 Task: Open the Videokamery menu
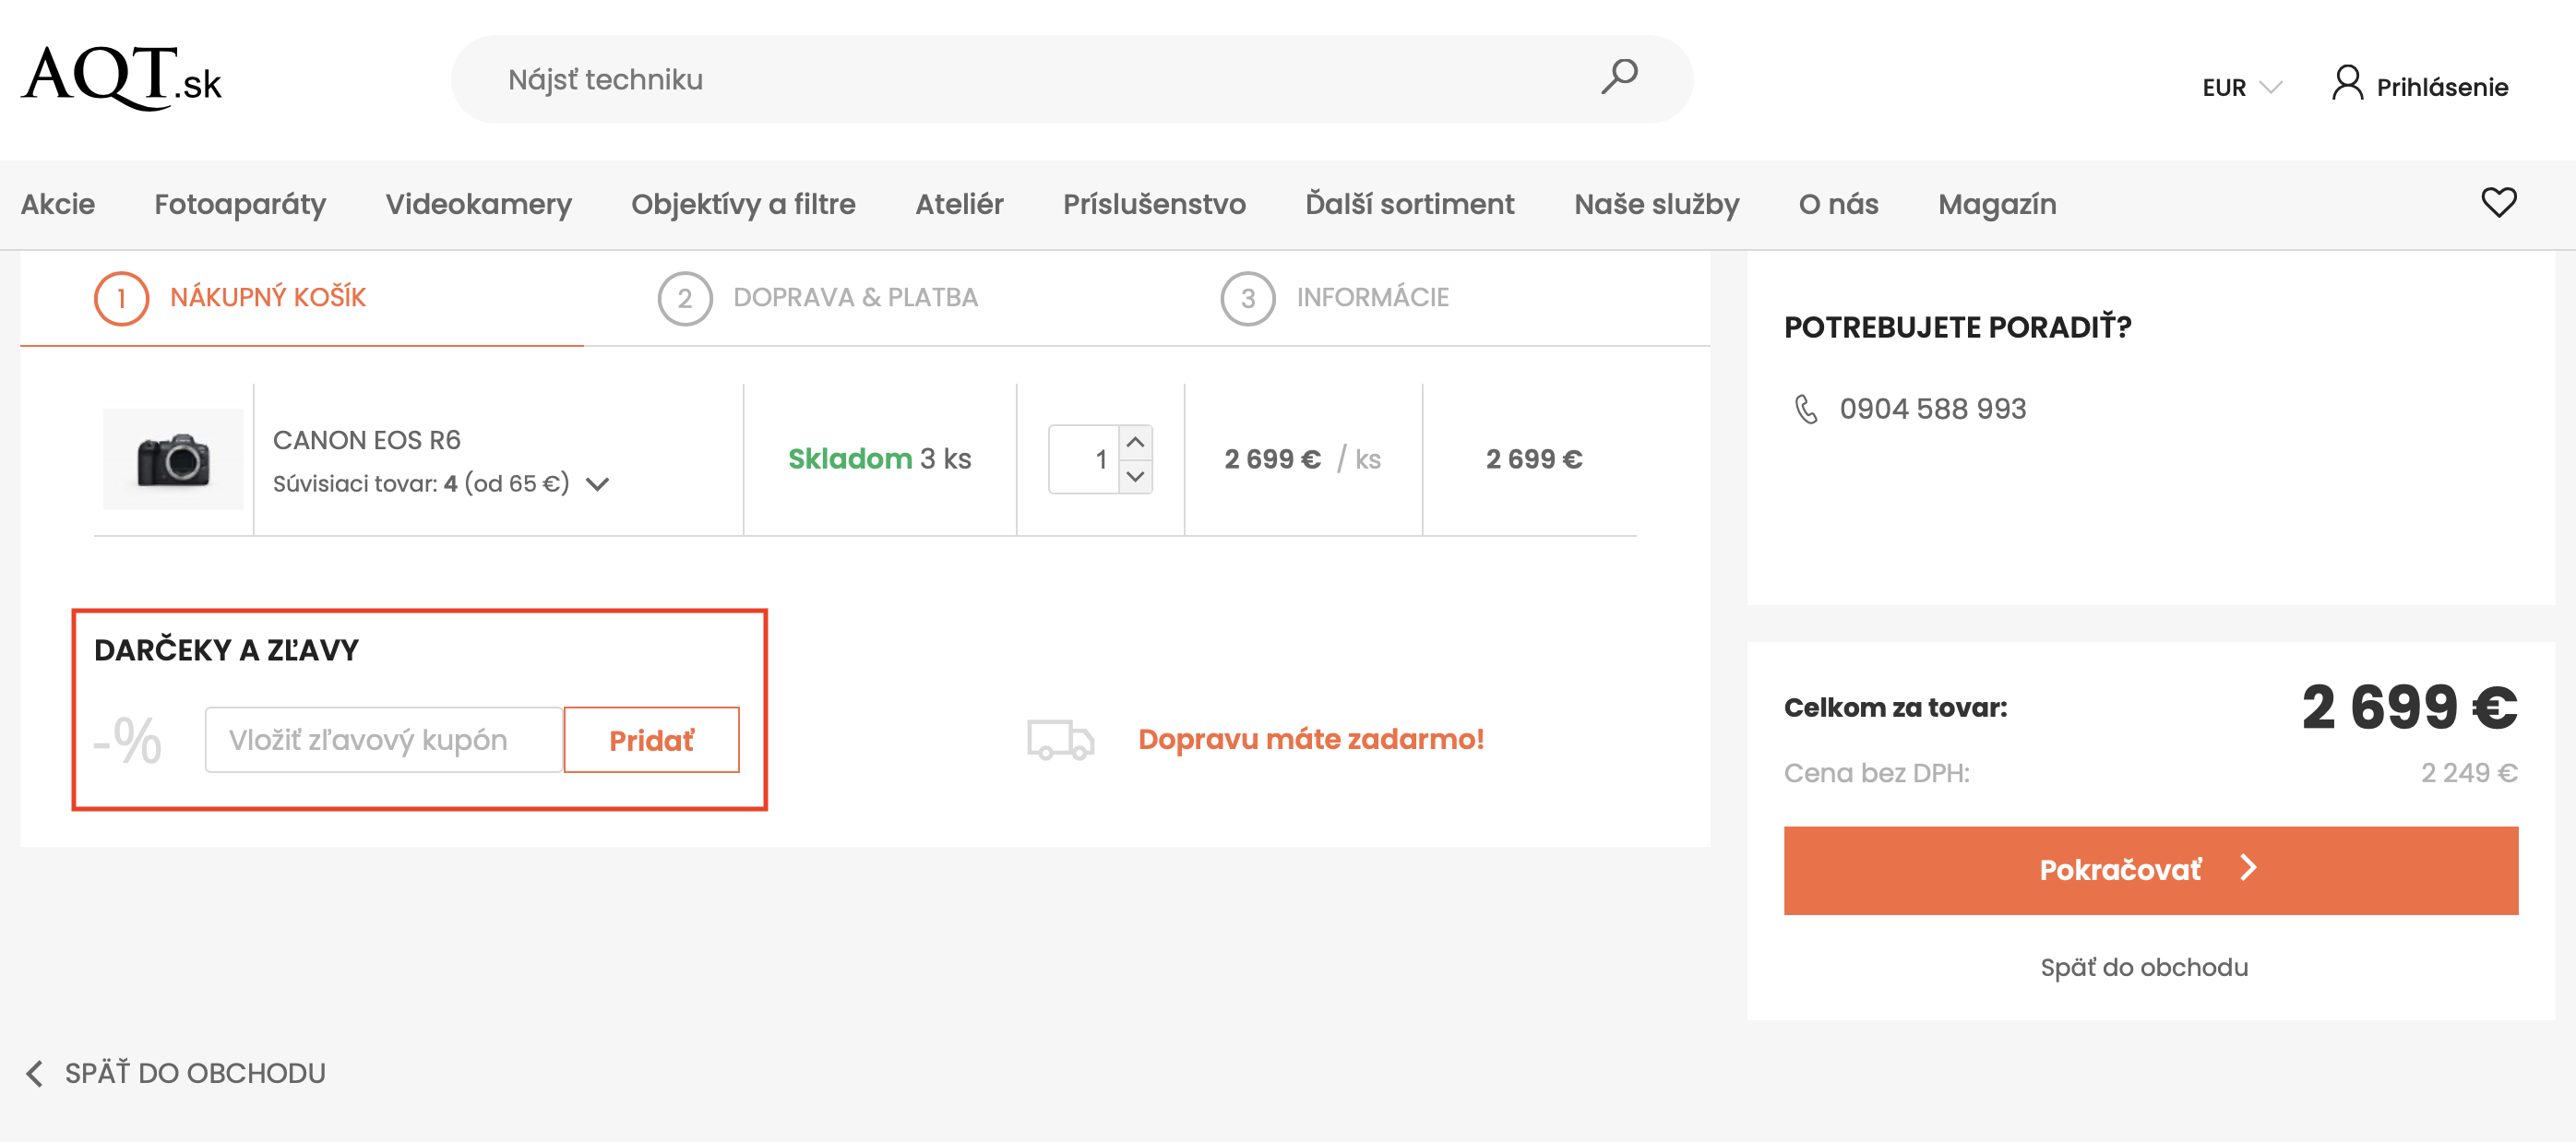point(479,204)
